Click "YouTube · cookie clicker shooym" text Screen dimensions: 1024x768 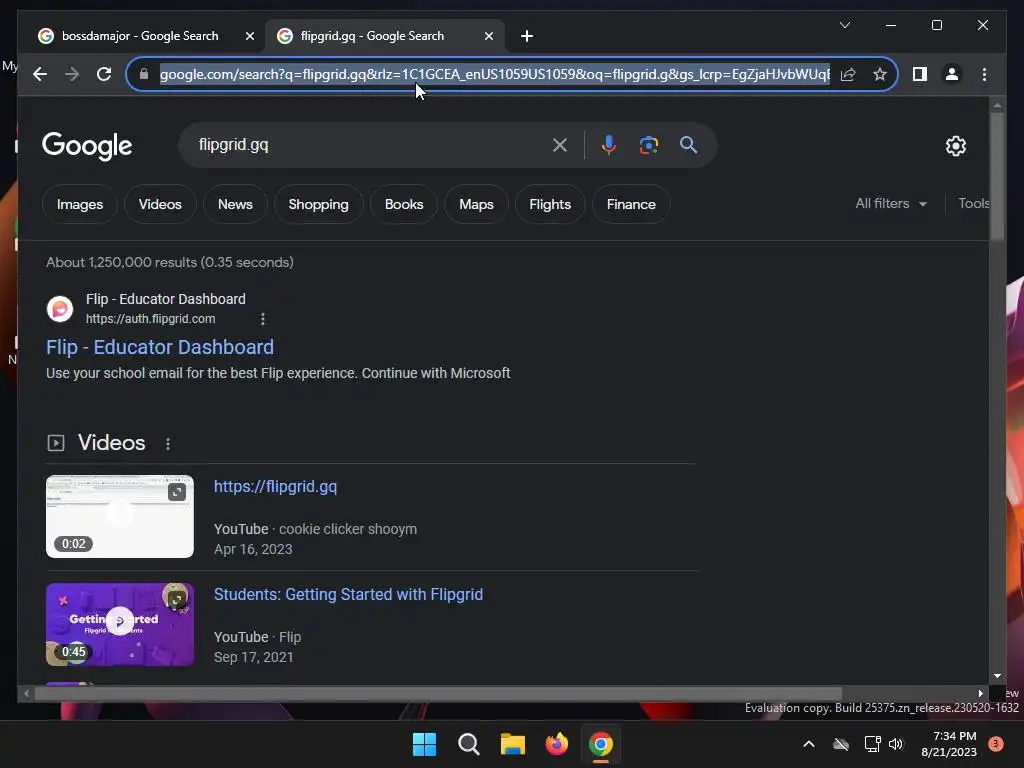pyautogui.click(x=315, y=529)
